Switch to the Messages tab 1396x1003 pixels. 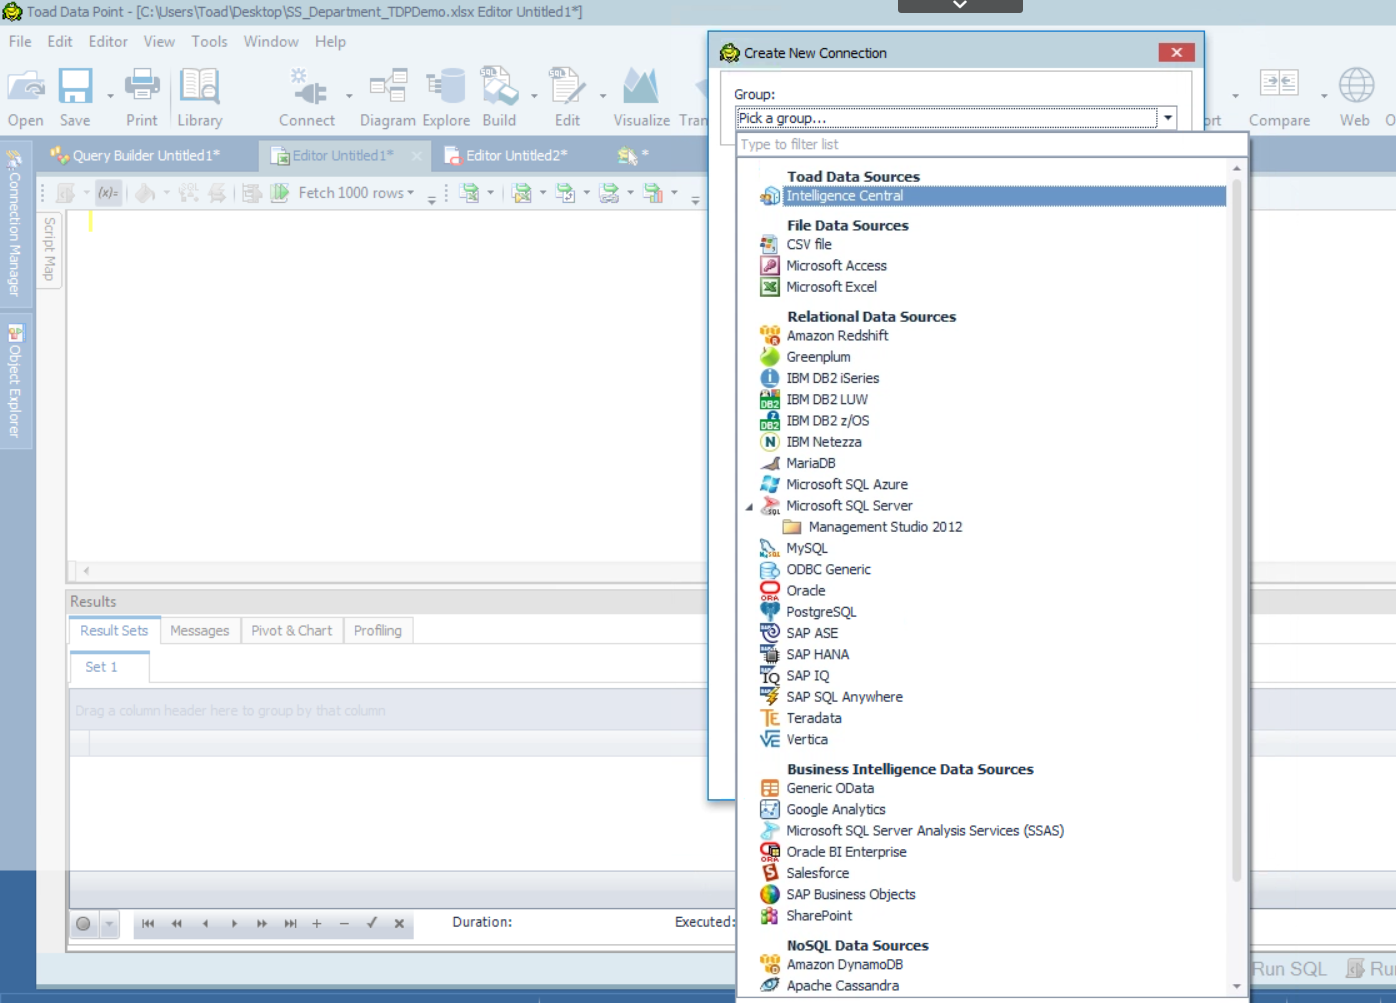coord(200,631)
